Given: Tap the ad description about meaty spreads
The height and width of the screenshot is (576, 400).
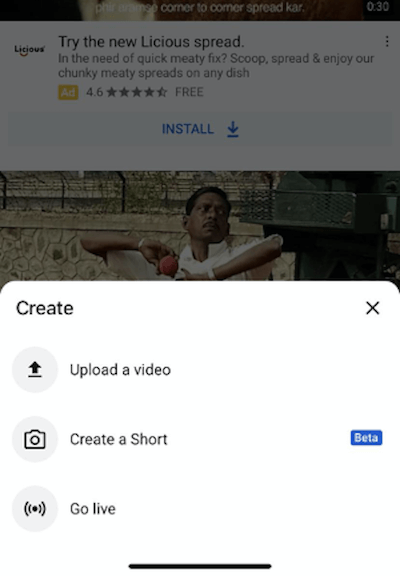Looking at the screenshot, I should pos(216,65).
